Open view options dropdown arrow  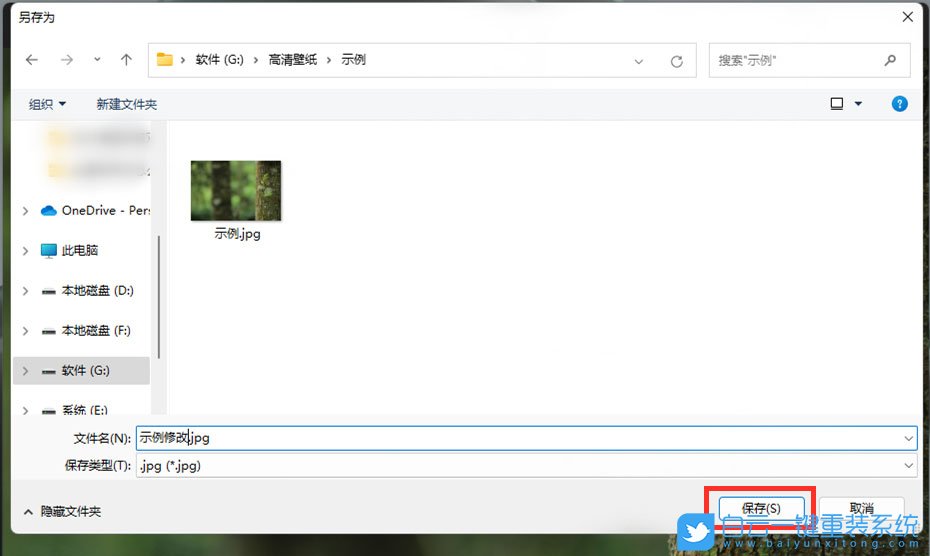[x=858, y=104]
